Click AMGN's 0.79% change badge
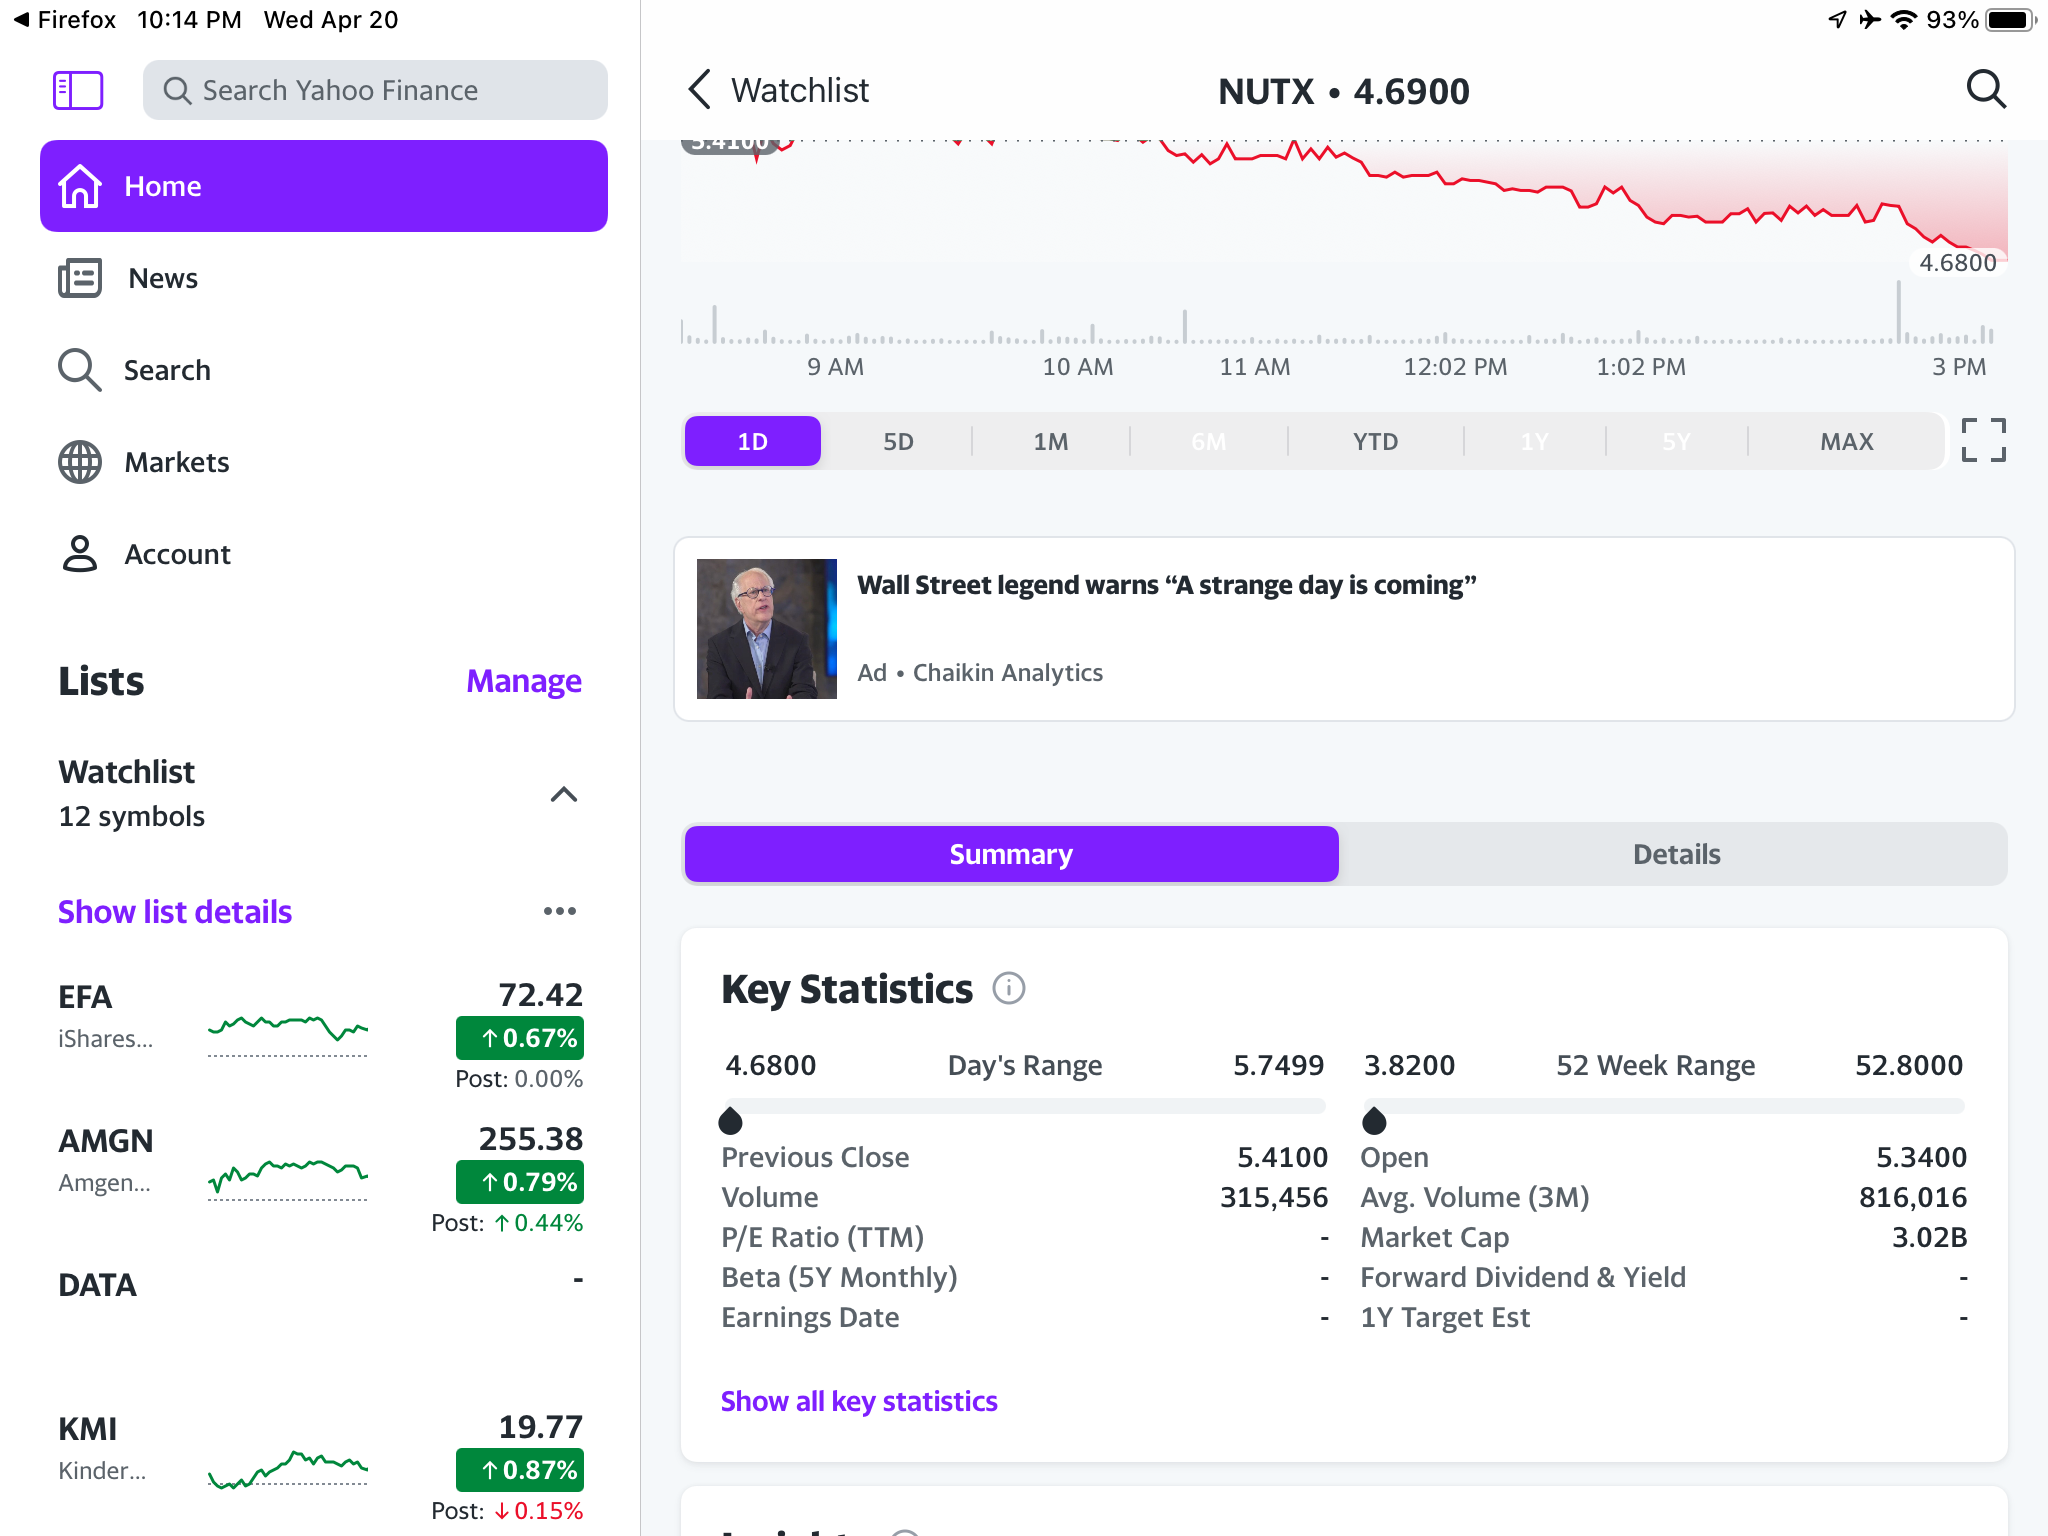Screen dimensions: 2048x1536 click(520, 1182)
